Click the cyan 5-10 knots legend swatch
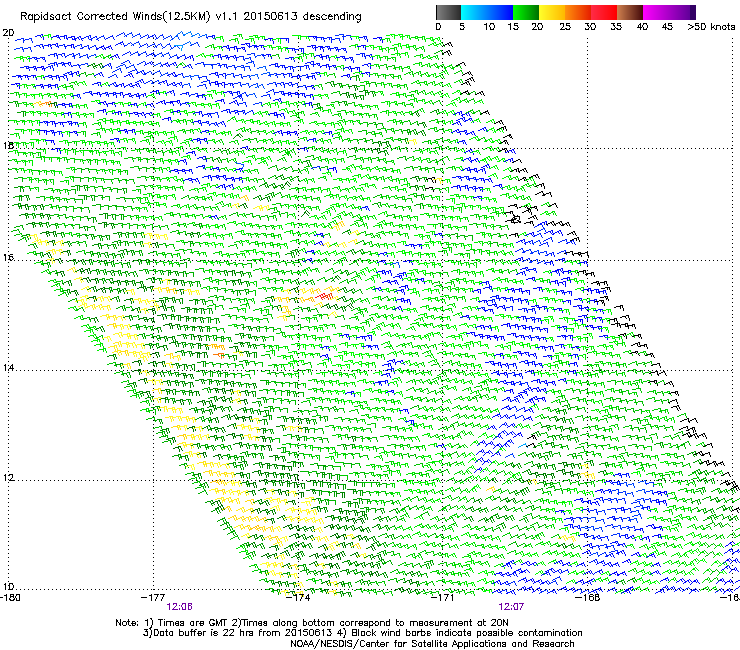 pos(474,12)
